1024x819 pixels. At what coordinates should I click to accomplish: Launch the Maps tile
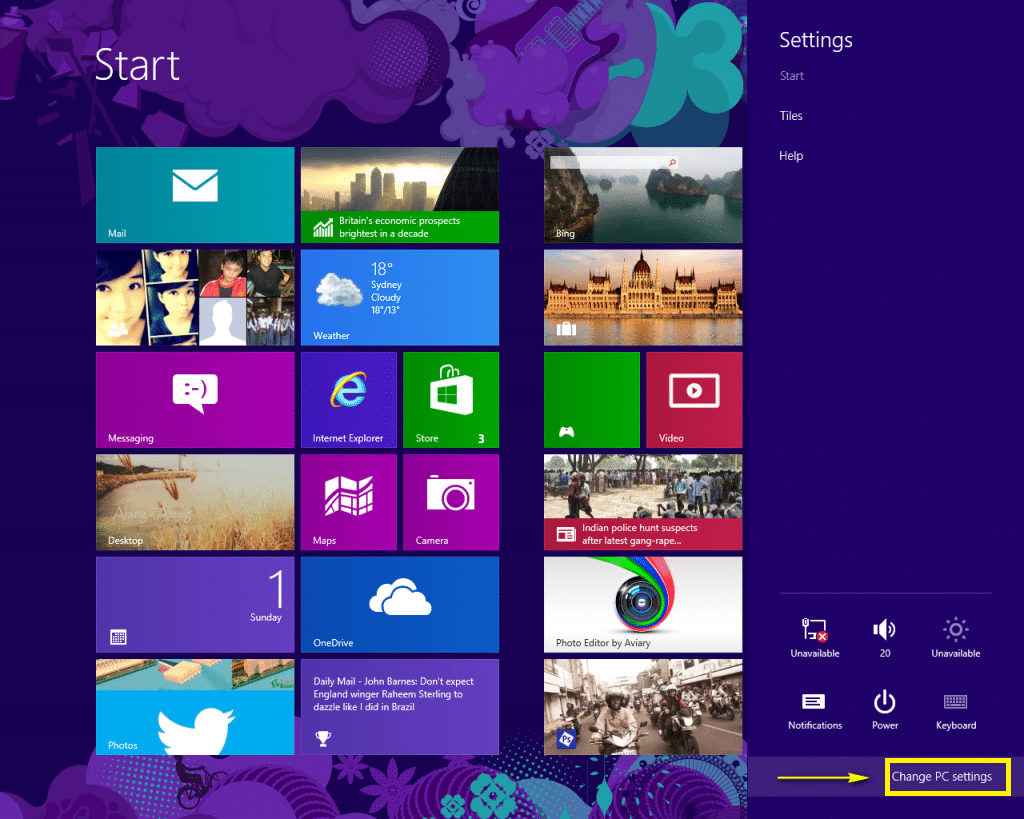pos(349,502)
